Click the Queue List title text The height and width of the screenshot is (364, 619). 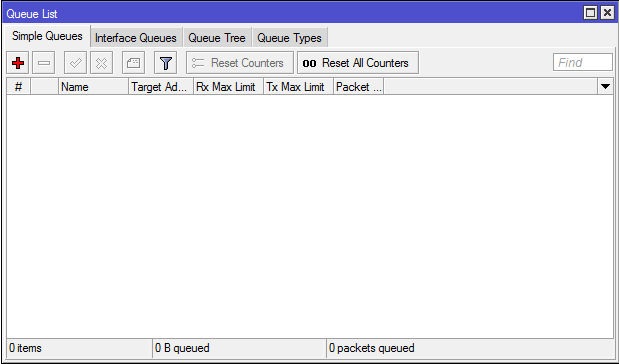[32, 14]
